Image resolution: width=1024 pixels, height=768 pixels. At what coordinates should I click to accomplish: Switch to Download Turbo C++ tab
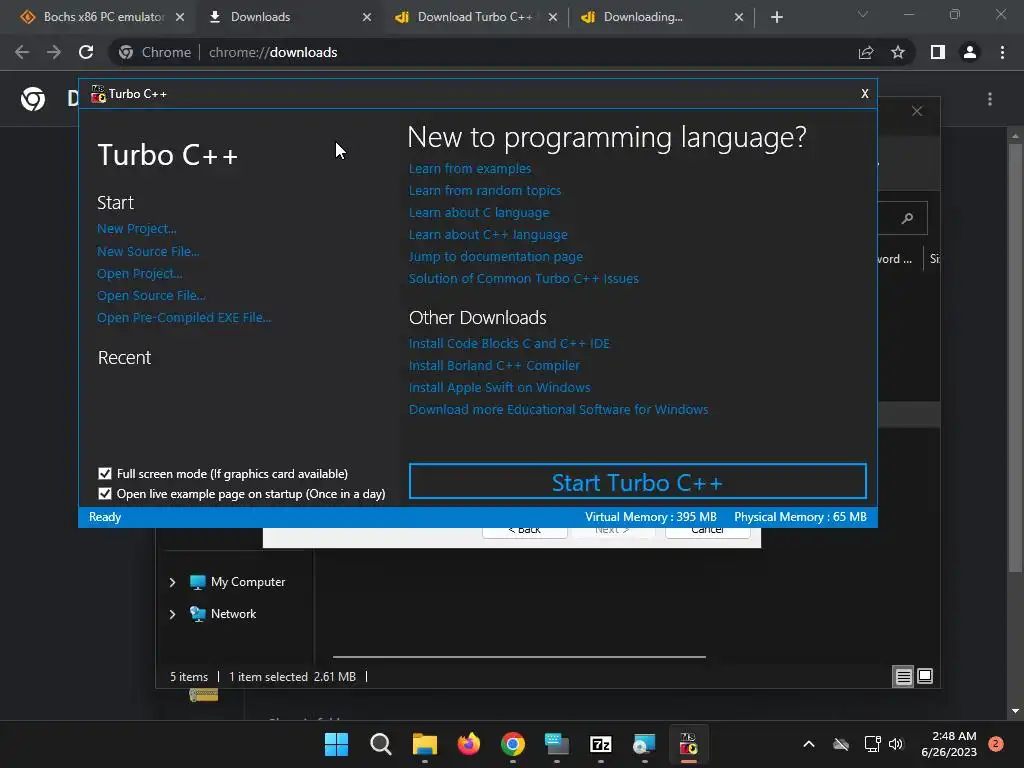[x=475, y=17]
